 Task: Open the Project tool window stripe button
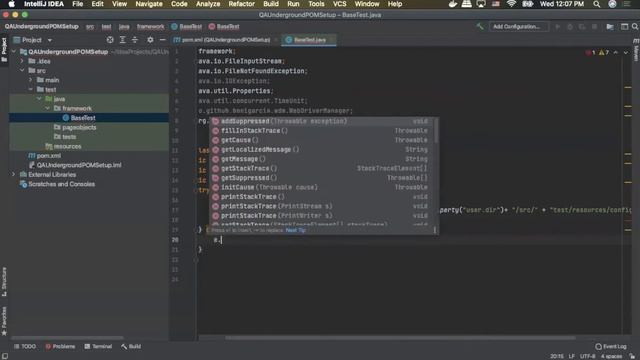[x=4, y=49]
